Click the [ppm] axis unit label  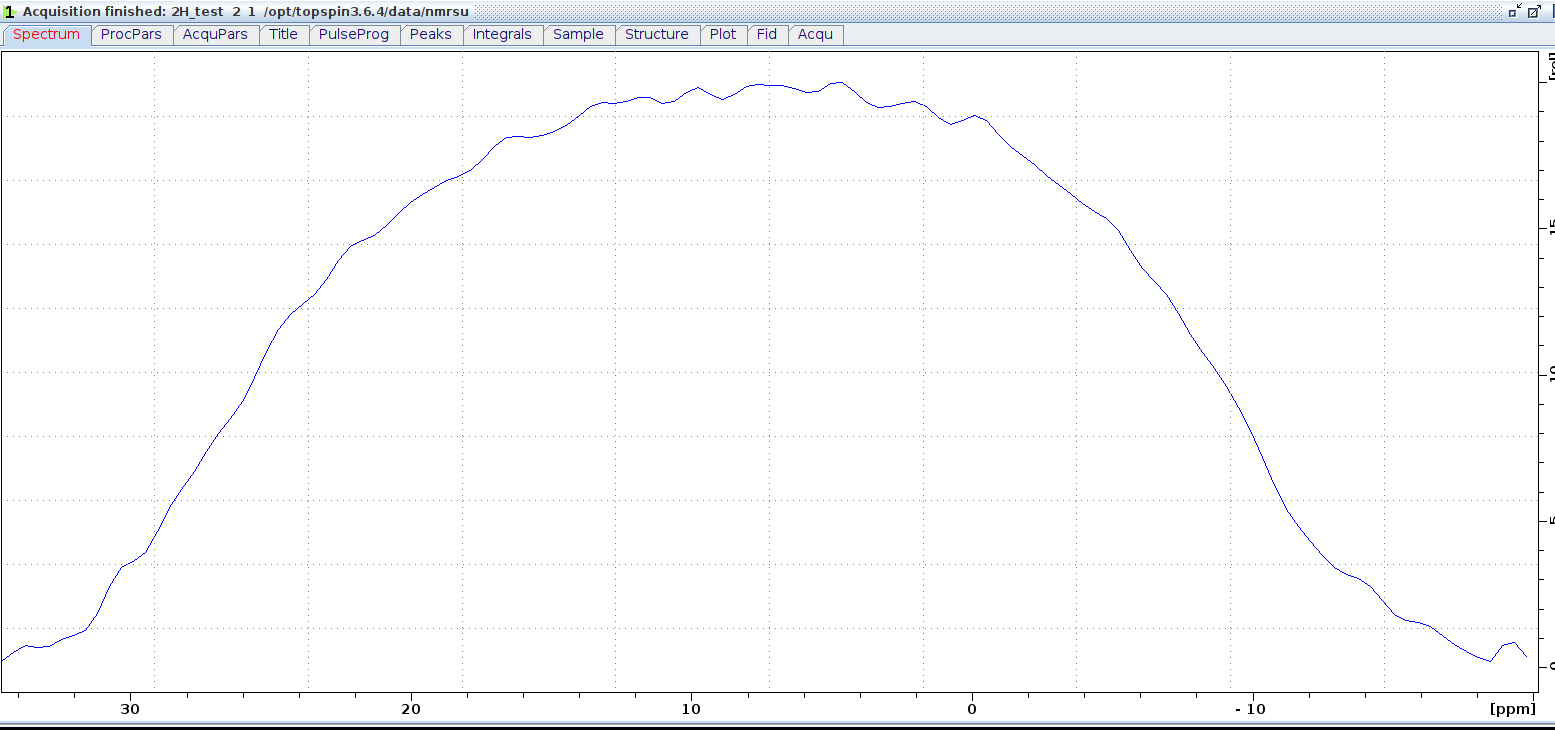tap(1510, 709)
